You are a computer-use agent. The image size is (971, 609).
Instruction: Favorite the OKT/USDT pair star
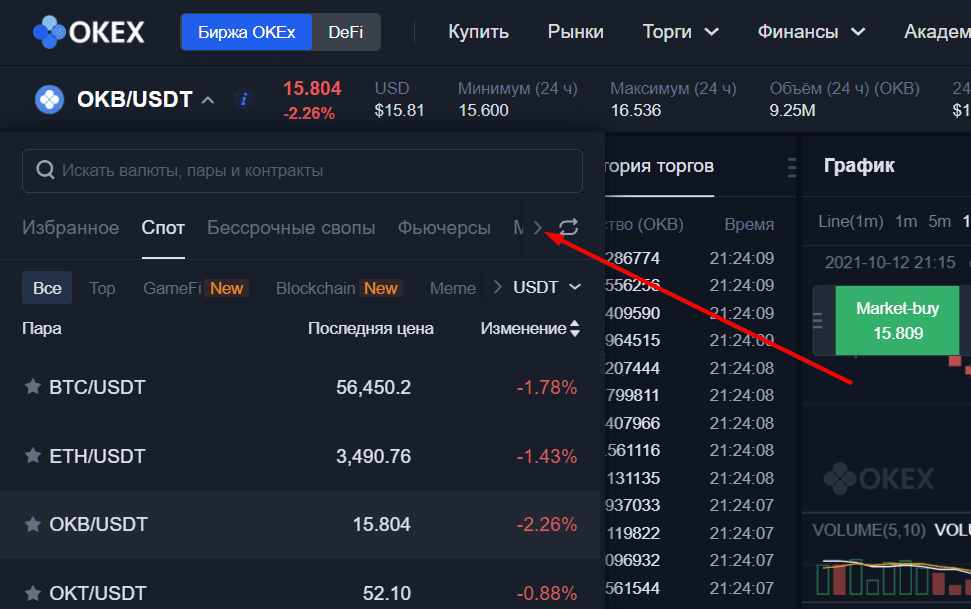point(33,593)
